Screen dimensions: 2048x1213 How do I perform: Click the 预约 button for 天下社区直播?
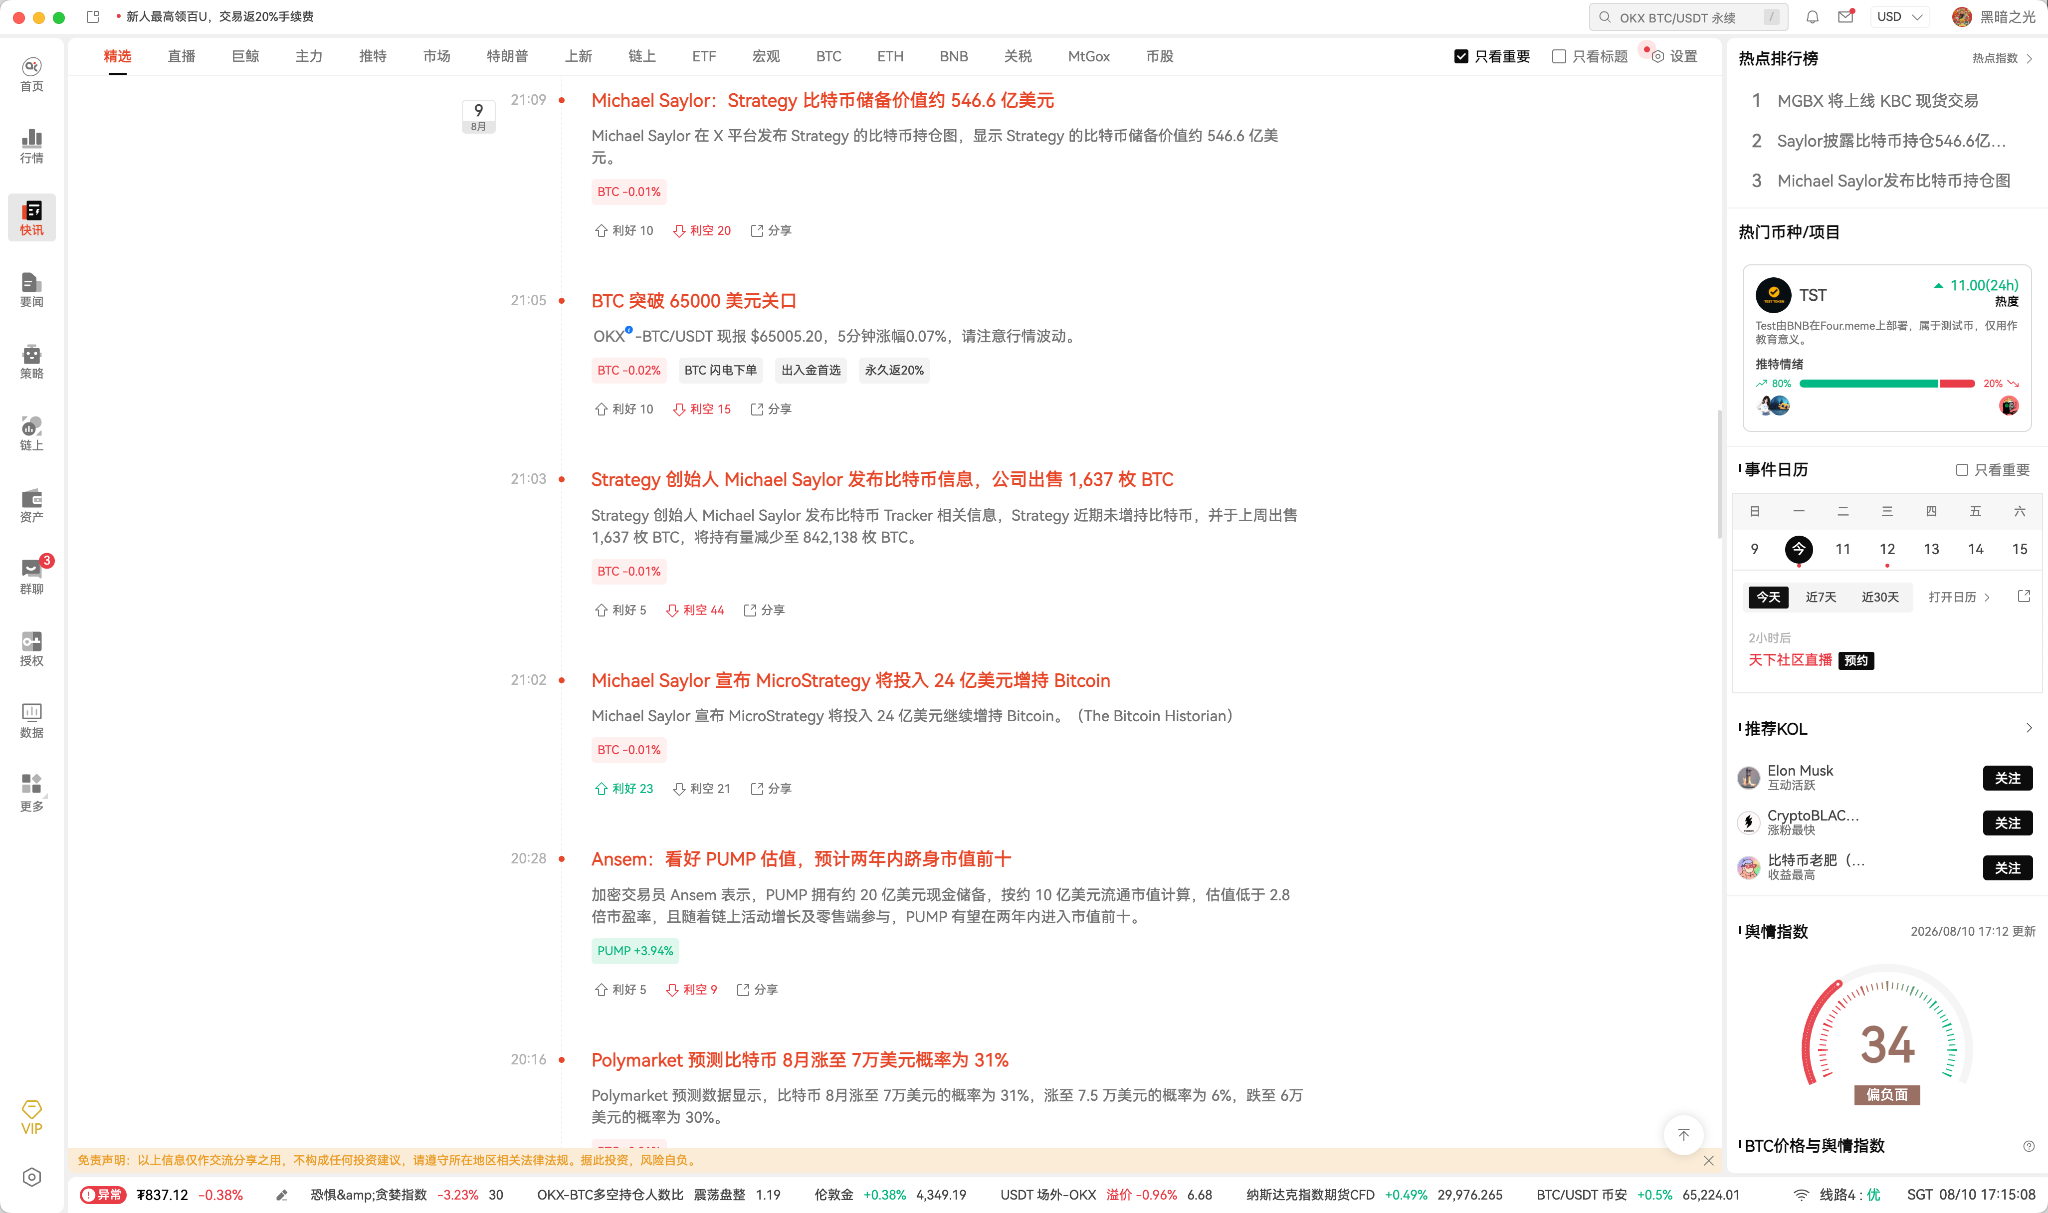[x=1856, y=661]
